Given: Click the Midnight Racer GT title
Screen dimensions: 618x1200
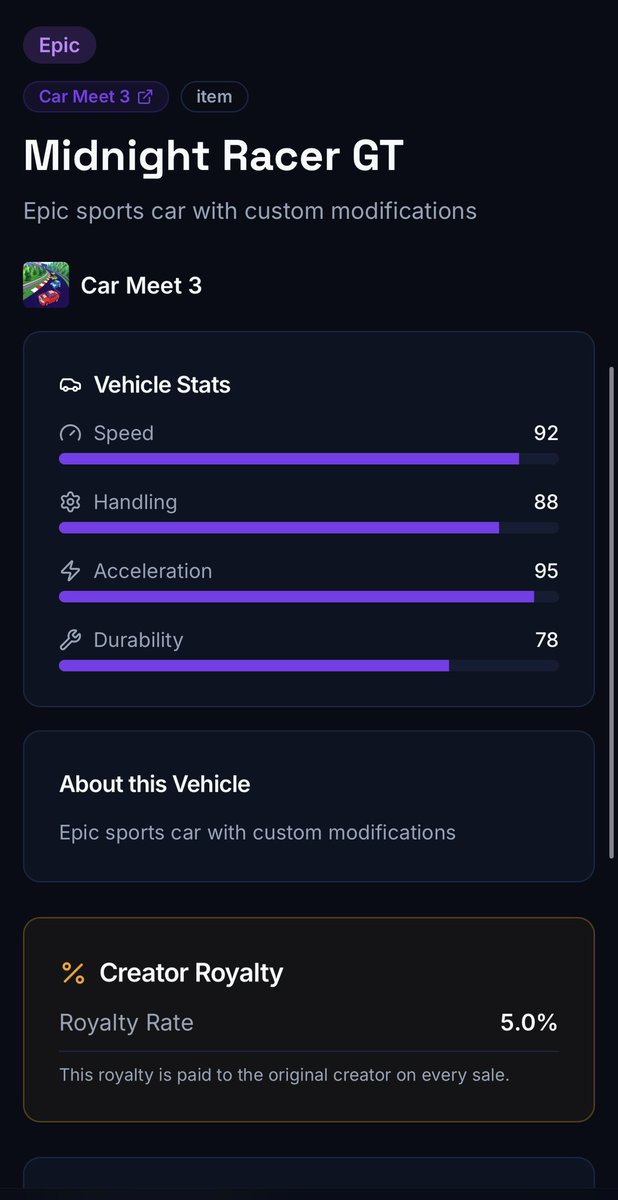Looking at the screenshot, I should coord(214,156).
